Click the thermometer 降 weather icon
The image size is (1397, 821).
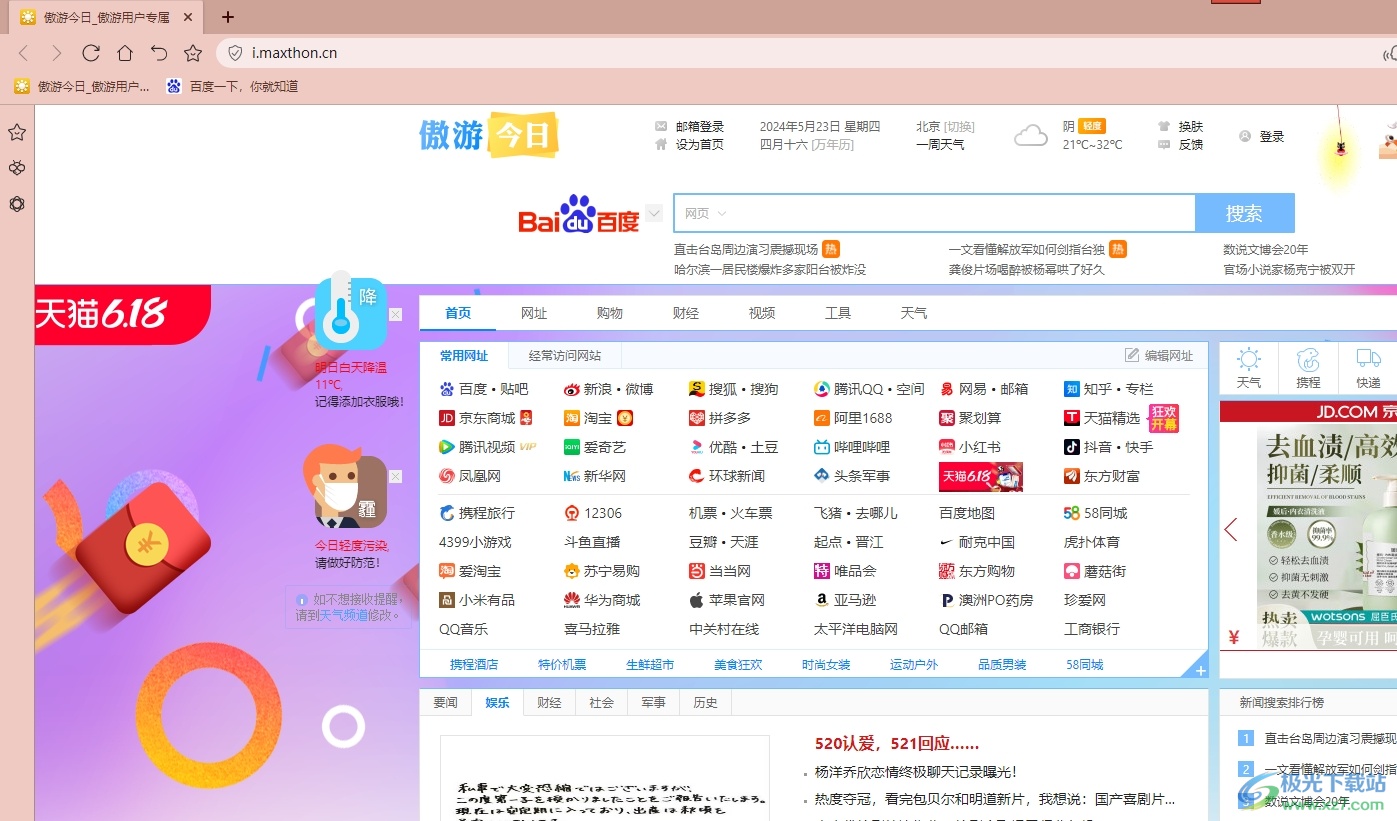coord(350,310)
